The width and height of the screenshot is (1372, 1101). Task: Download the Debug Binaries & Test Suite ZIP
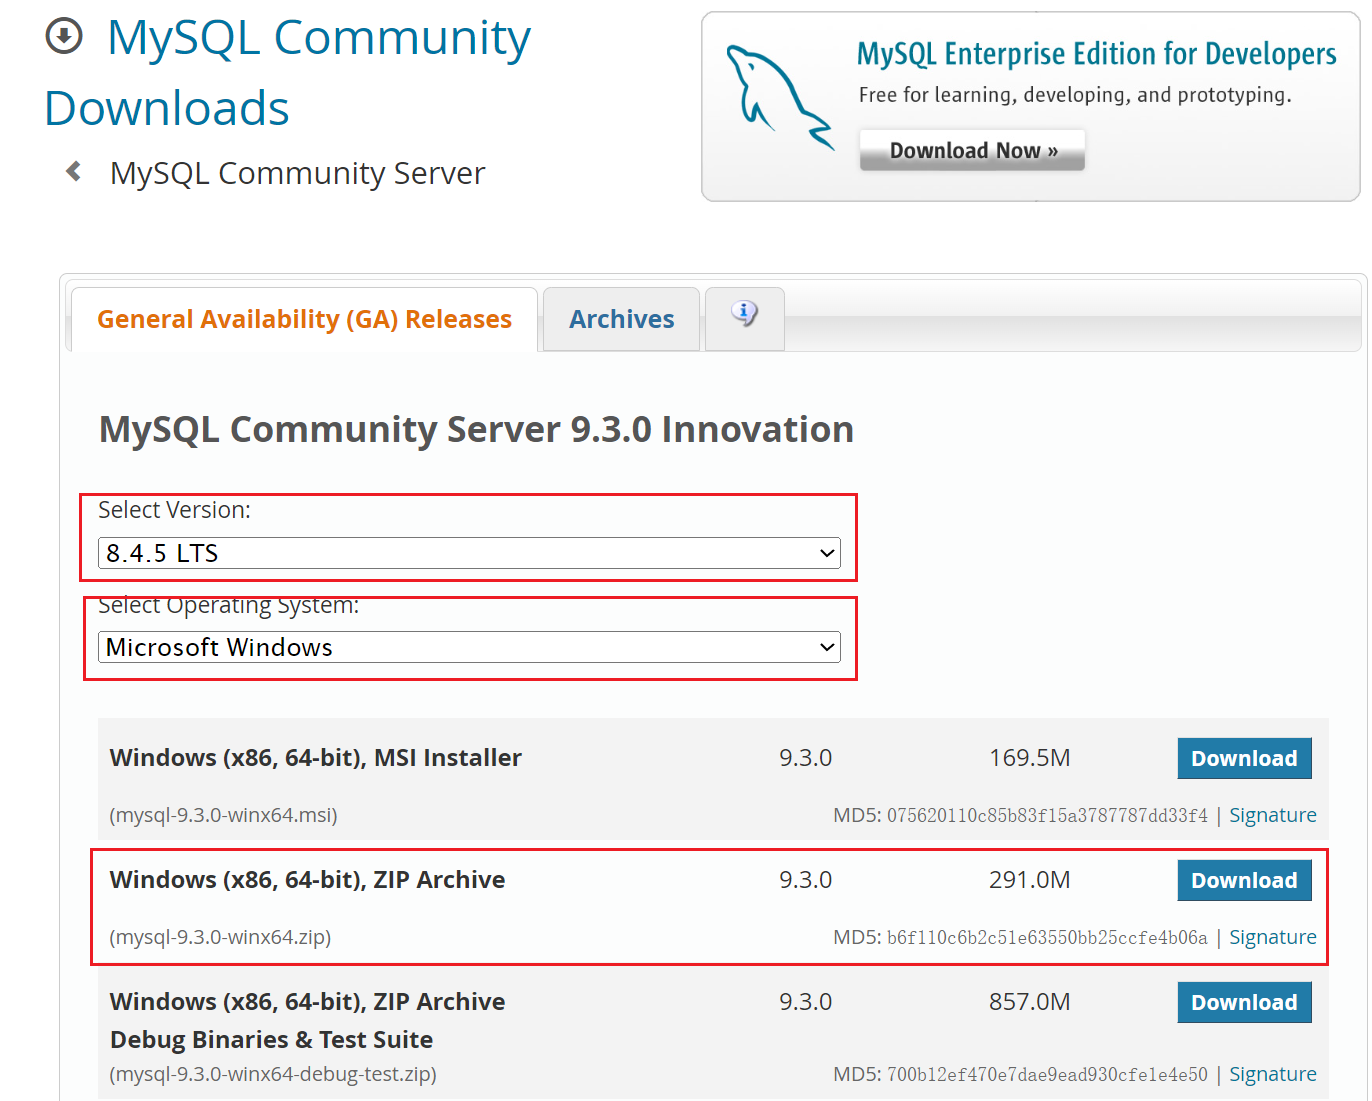pos(1244,1002)
